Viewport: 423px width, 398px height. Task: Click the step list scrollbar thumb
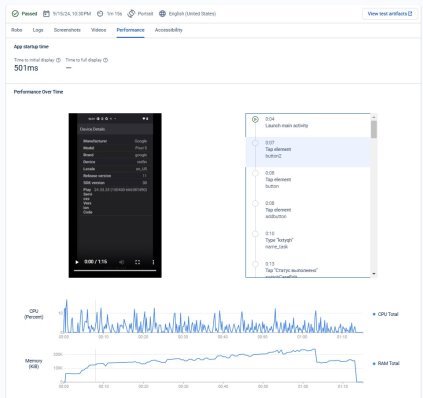coord(374,129)
